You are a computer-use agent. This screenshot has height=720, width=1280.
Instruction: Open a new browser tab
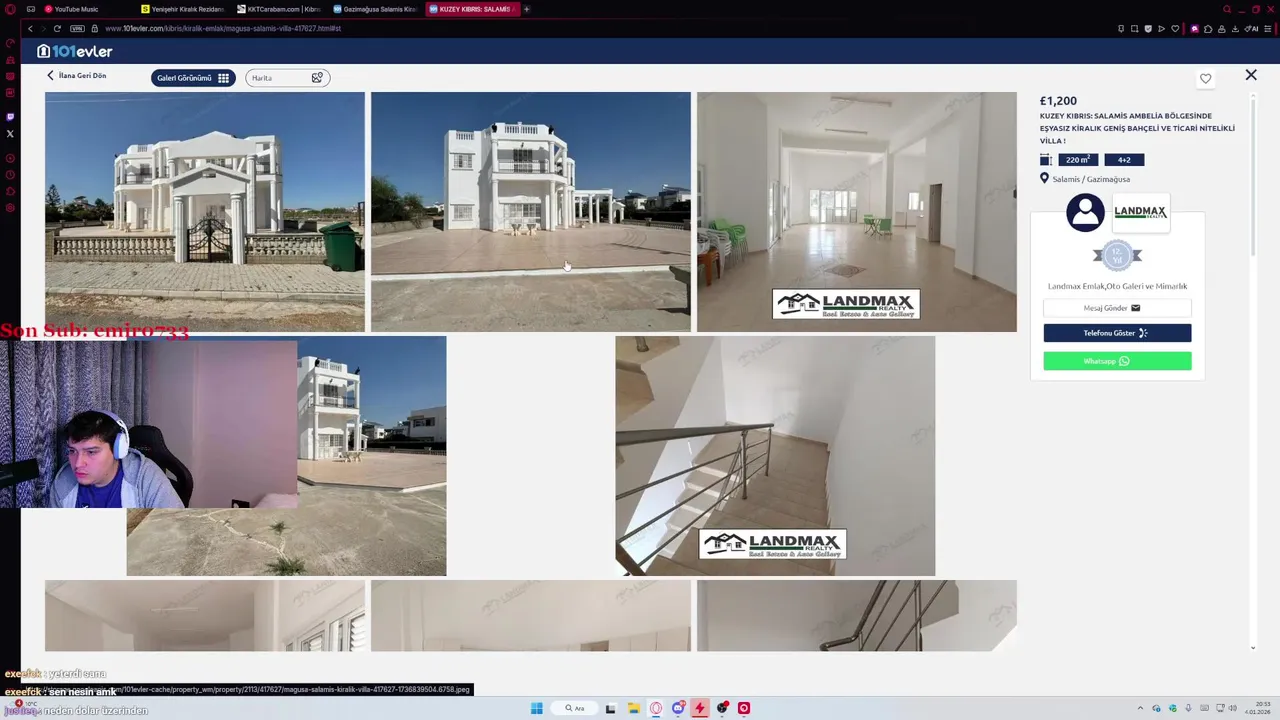coord(527,9)
